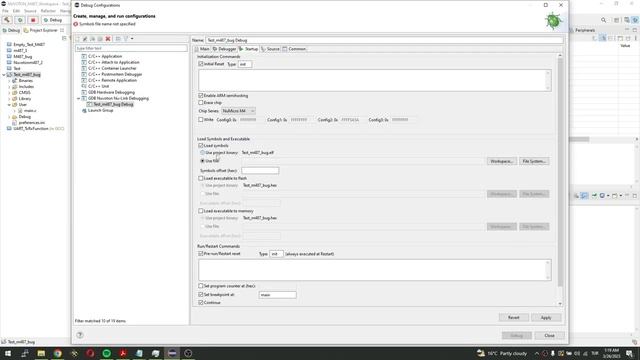
Task: Toggle the Continue checkbox
Action: (x=200, y=303)
